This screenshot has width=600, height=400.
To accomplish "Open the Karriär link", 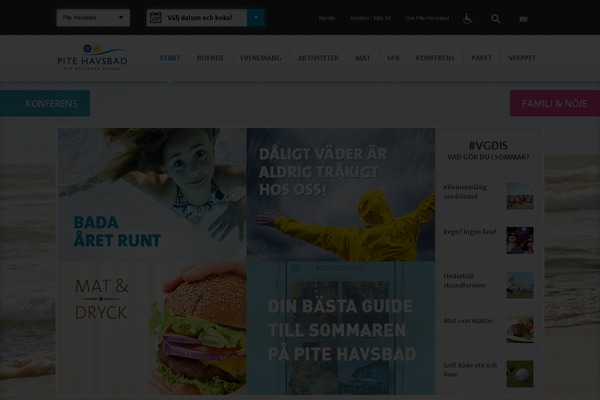I will click(327, 18).
